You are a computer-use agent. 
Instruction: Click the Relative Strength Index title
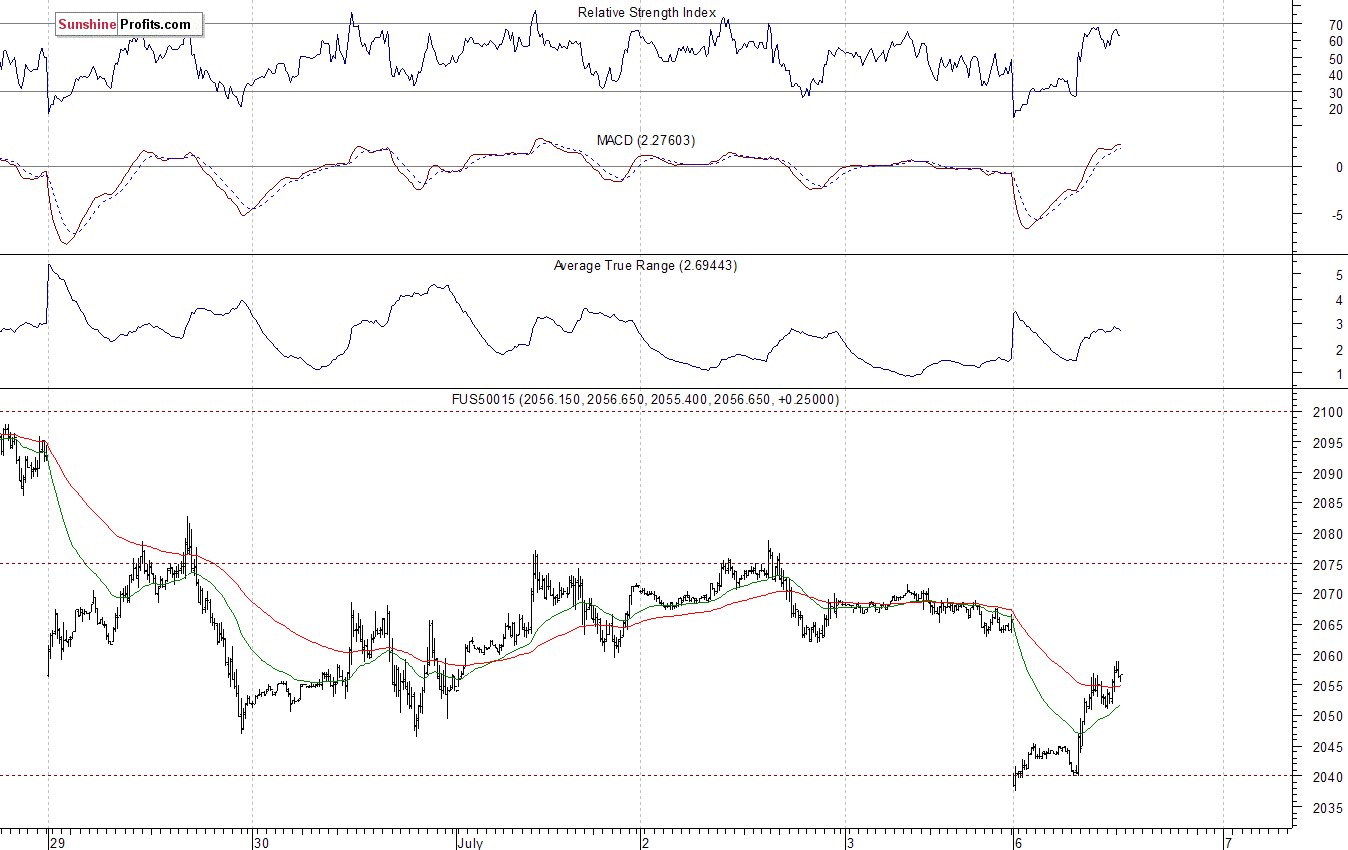pyautogui.click(x=647, y=13)
